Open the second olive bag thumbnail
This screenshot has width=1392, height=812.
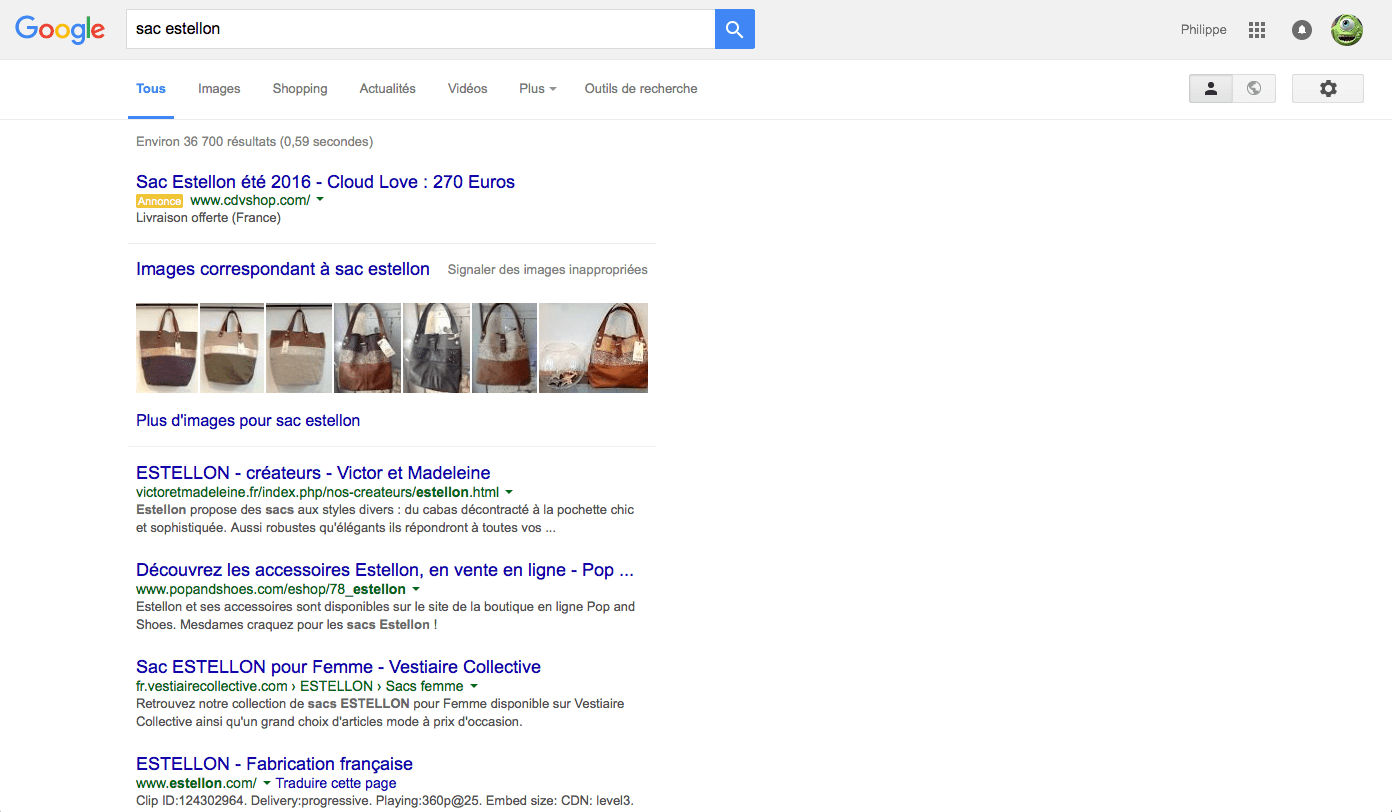click(232, 348)
